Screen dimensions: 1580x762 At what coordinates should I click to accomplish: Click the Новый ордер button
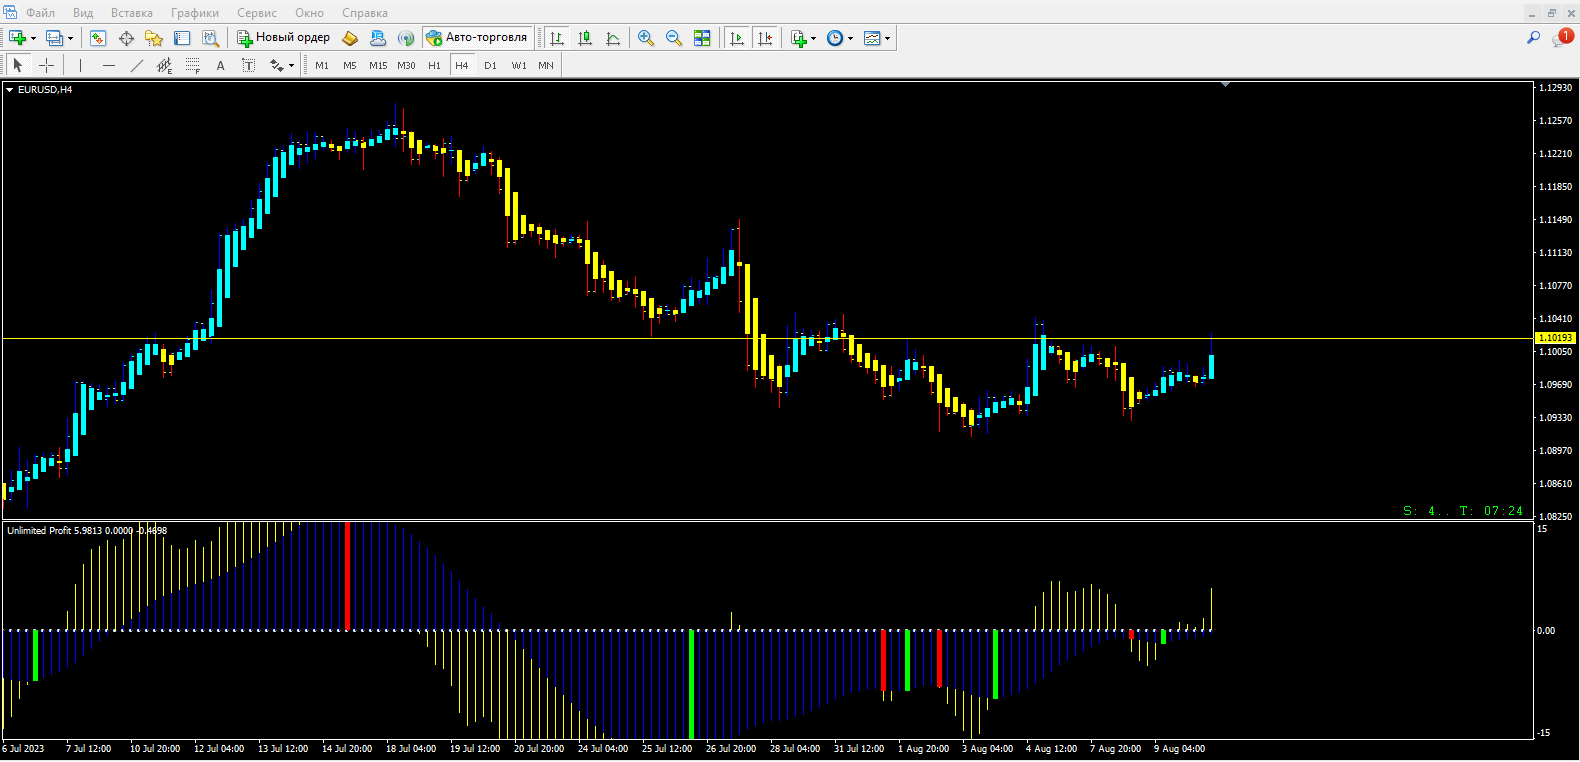point(284,38)
